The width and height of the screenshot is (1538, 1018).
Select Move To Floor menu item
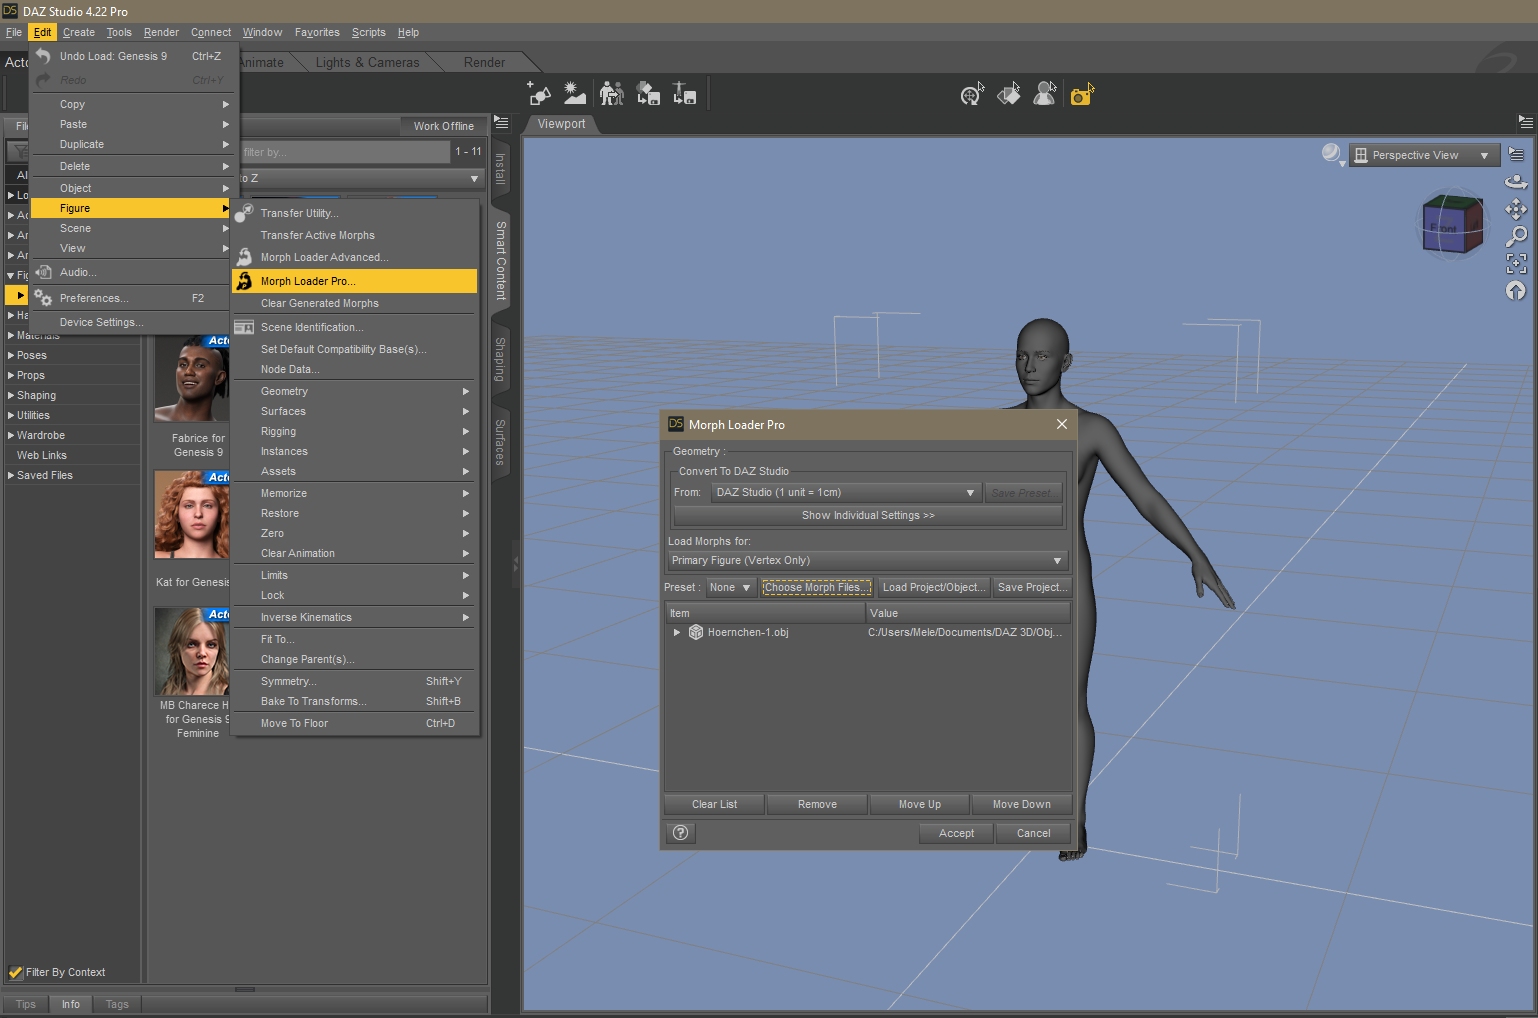click(354, 723)
